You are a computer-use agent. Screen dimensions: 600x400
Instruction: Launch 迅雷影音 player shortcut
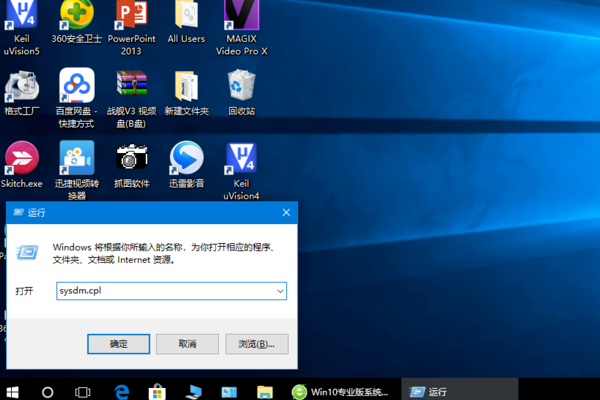tap(186, 165)
